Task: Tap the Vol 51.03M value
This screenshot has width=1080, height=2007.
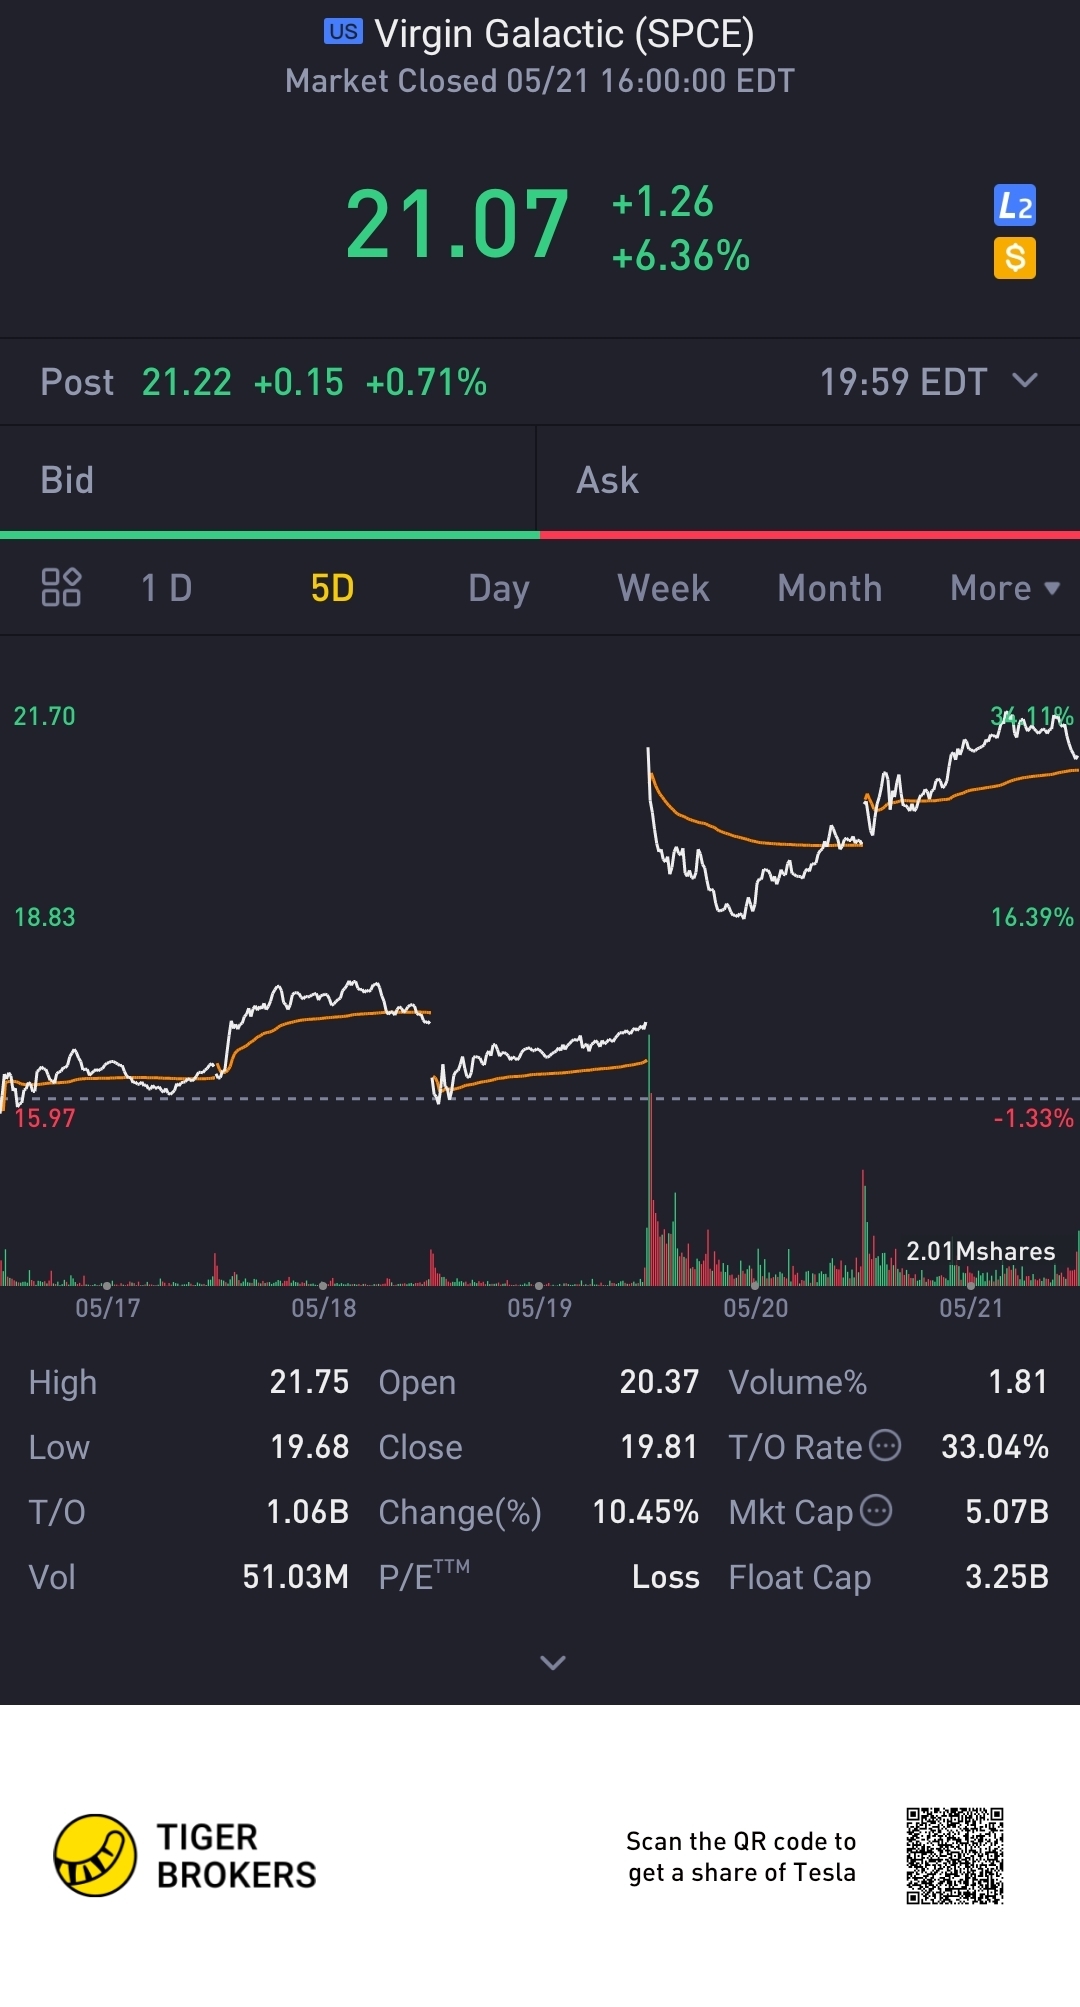Action: [x=296, y=1577]
